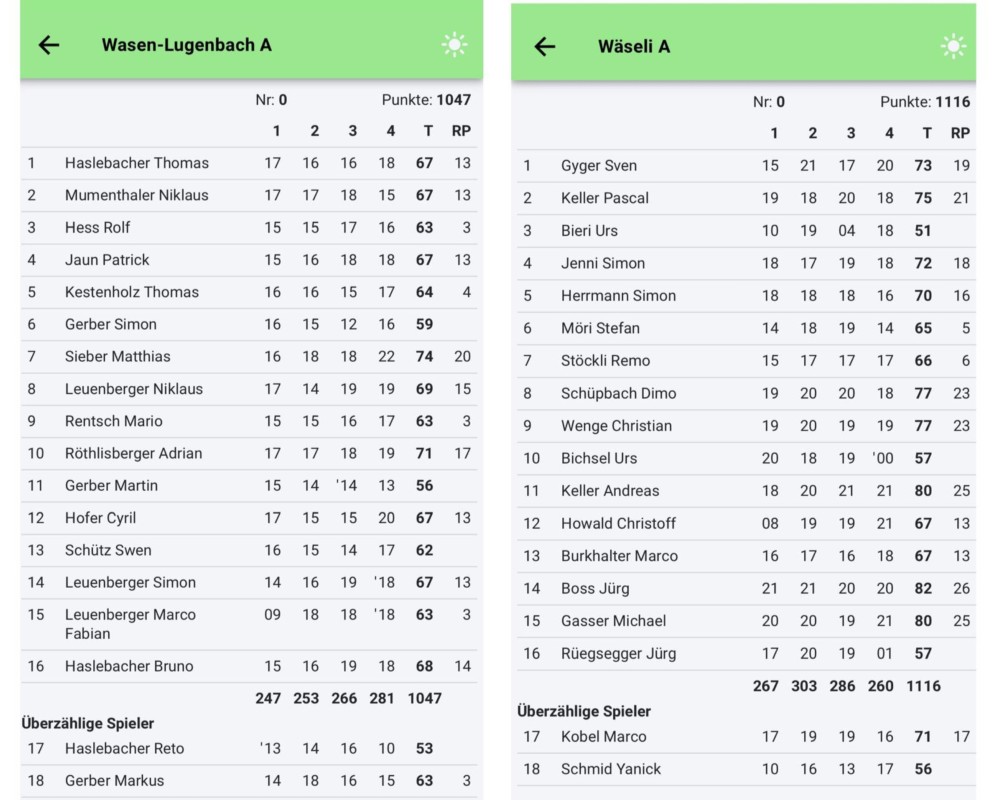Viewport: 995px width, 800px height.
Task: Toggle brightness sun icon in Wasen-Lugenbach A header
Action: [455, 45]
